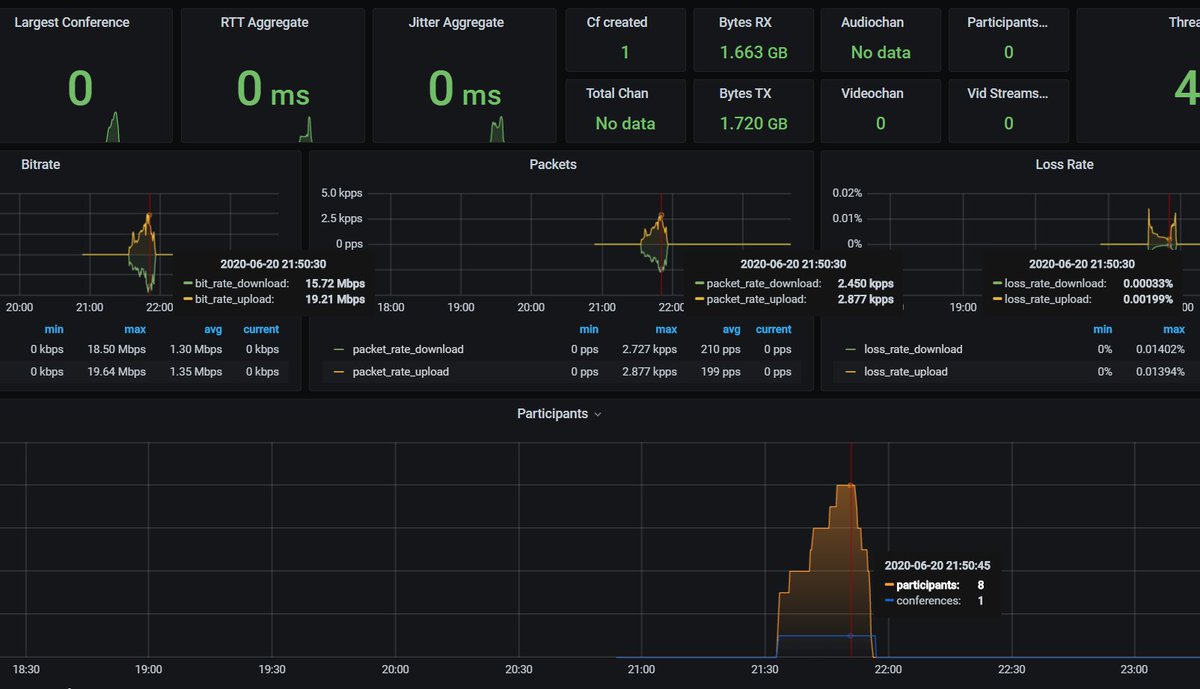Viewport: 1200px width, 689px height.
Task: Sort Packets legend by current column
Action: coord(773,329)
